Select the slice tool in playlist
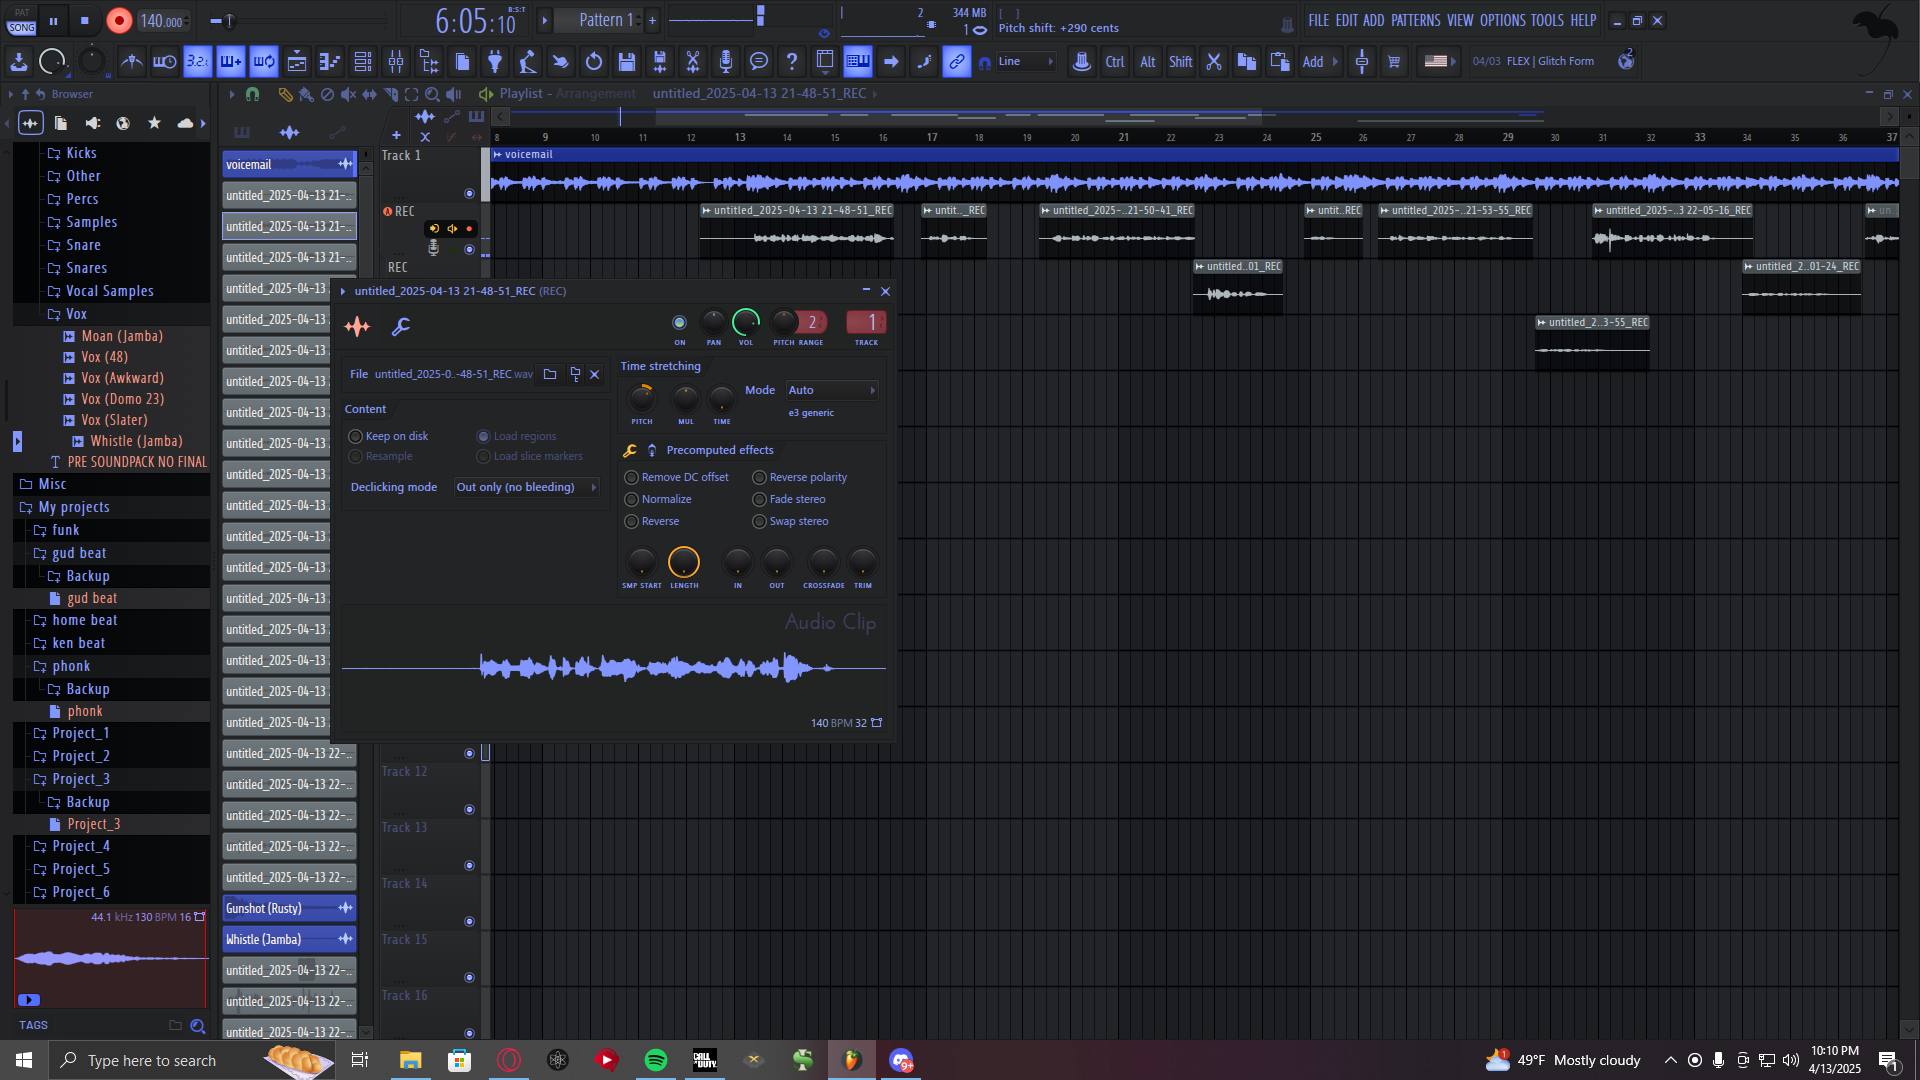1920x1080 pixels. (391, 94)
